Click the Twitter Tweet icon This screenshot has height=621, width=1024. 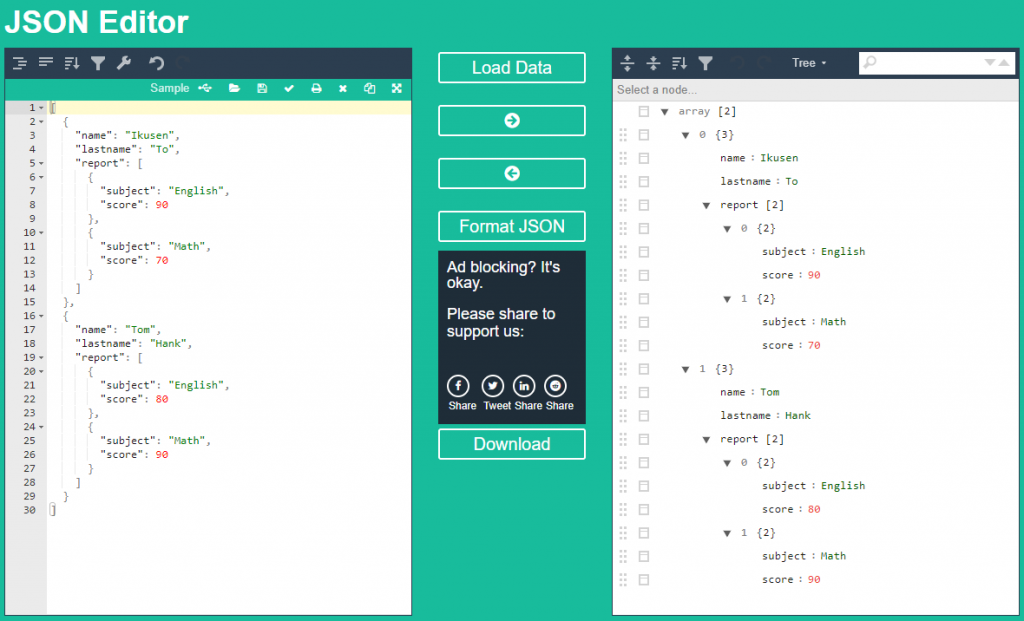493,386
